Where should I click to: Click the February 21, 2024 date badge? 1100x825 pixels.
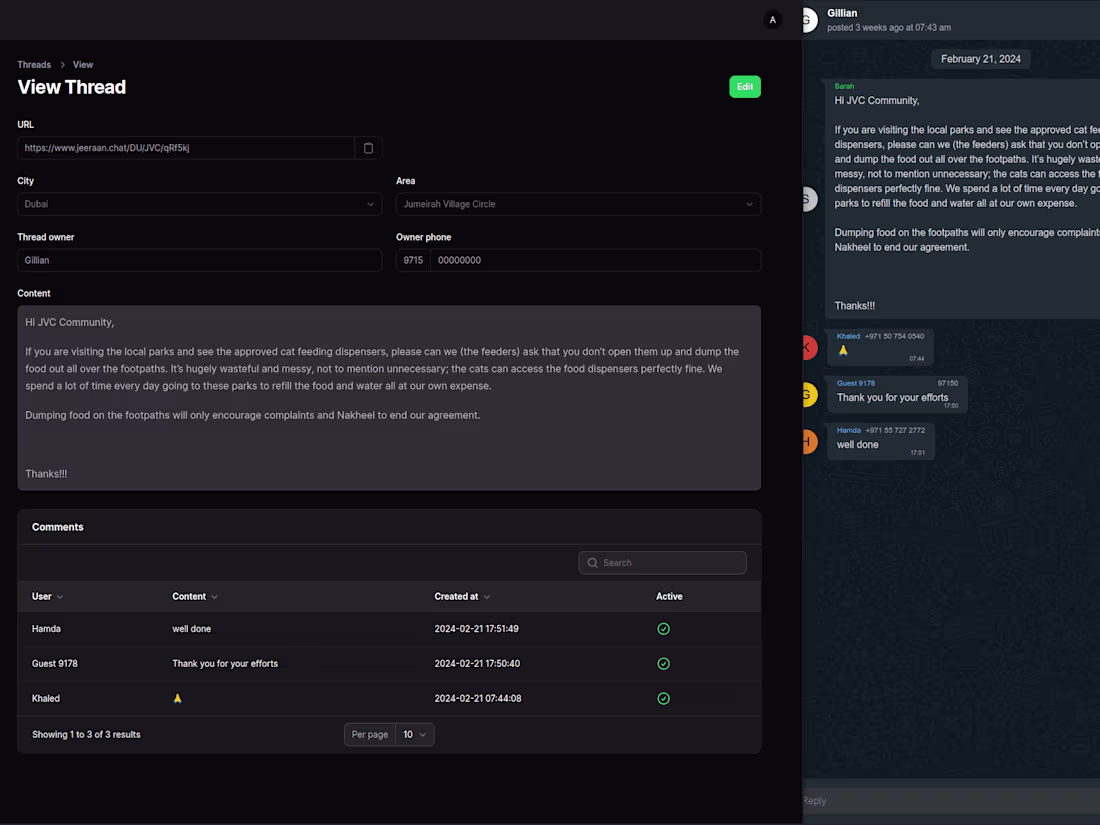point(981,59)
